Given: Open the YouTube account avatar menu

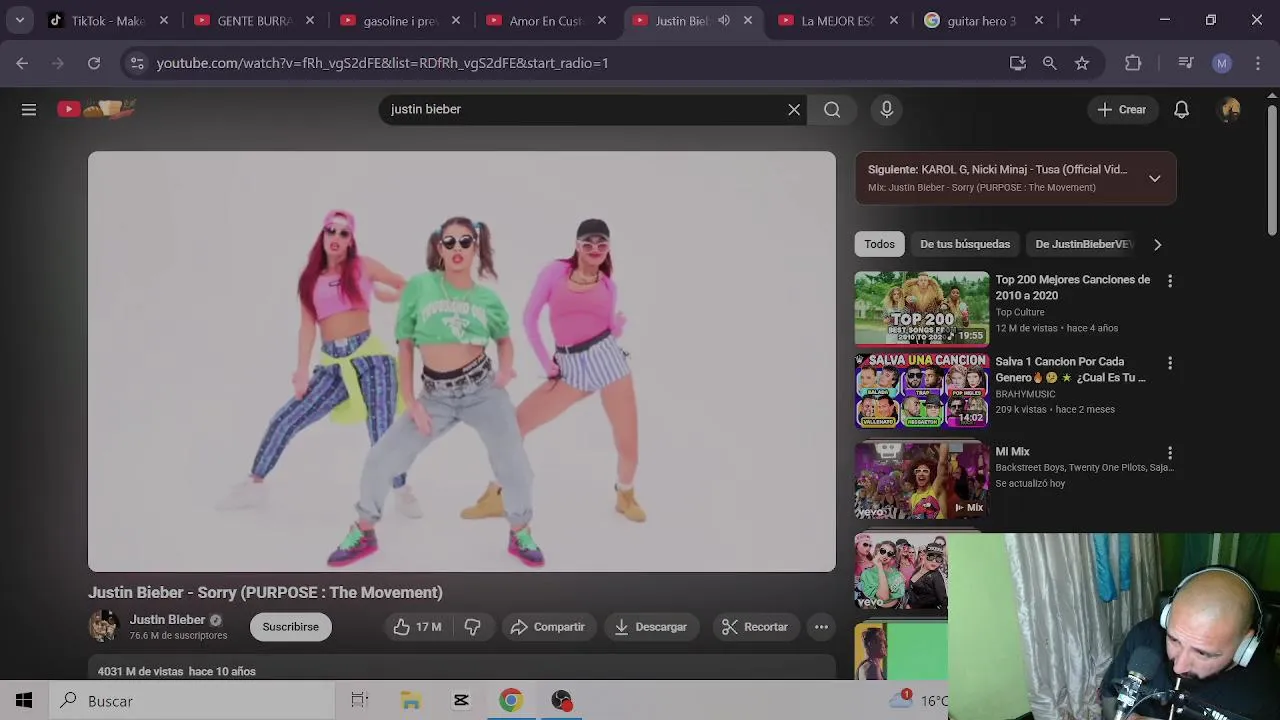Looking at the screenshot, I should tap(1230, 110).
